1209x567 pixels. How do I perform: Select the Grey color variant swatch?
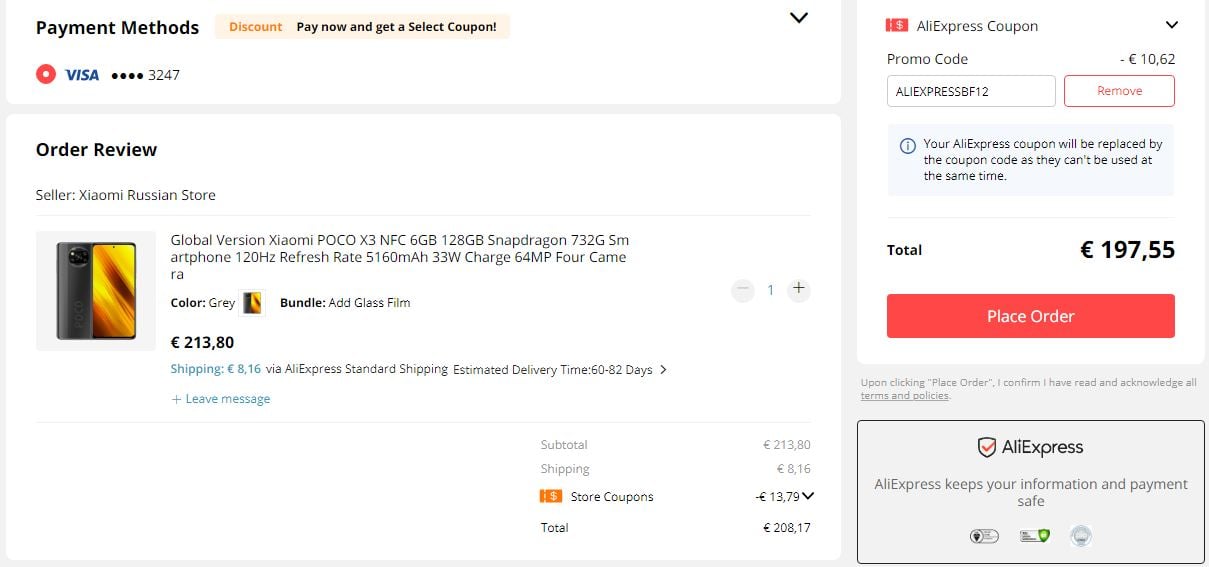(253, 303)
